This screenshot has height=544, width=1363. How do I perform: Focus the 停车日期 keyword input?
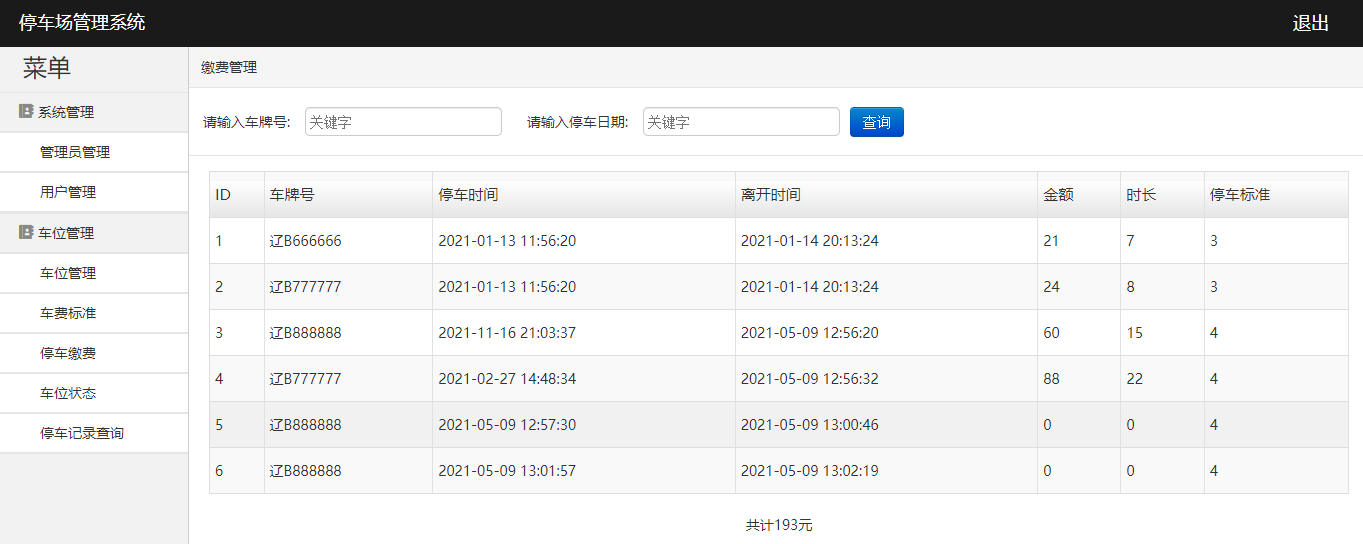tap(741, 122)
